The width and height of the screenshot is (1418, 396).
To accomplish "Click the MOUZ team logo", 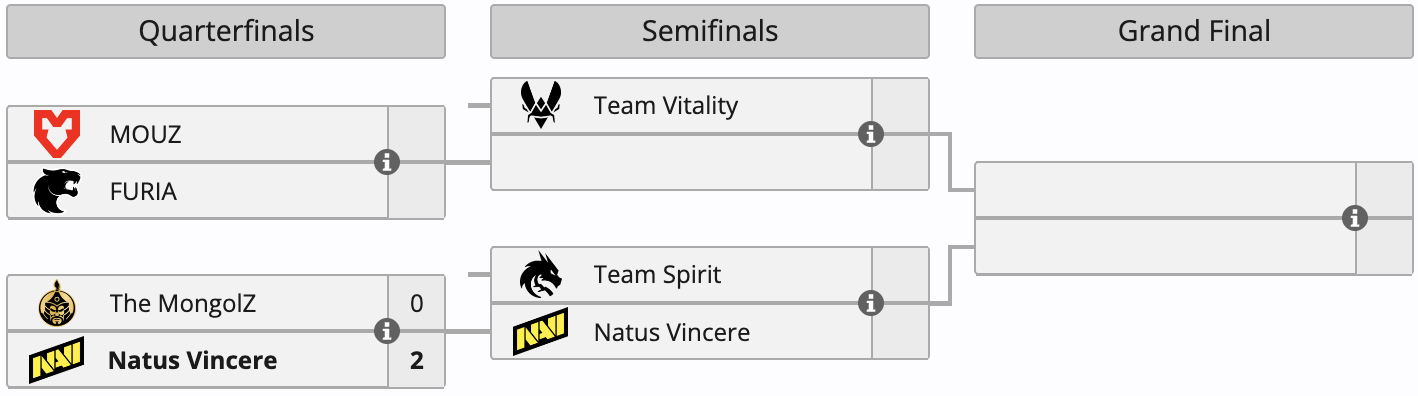I will [56, 134].
